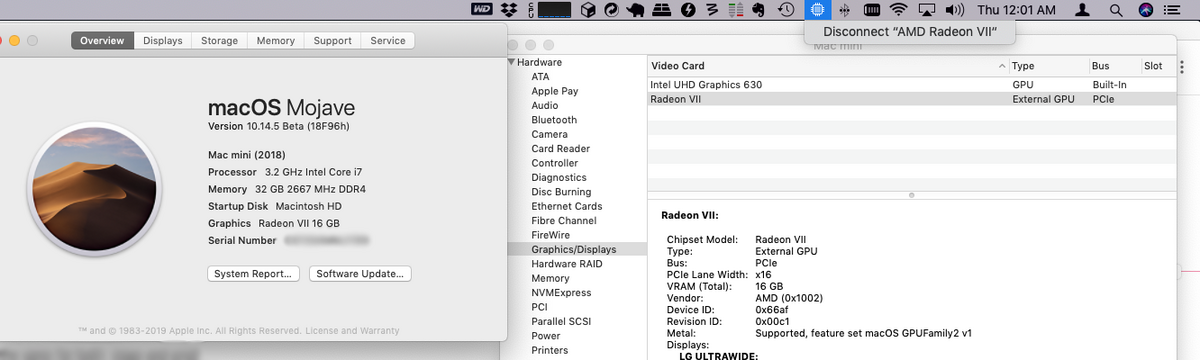Open the Wi-Fi status menu
This screenshot has width=1200, height=360.
[x=898, y=10]
